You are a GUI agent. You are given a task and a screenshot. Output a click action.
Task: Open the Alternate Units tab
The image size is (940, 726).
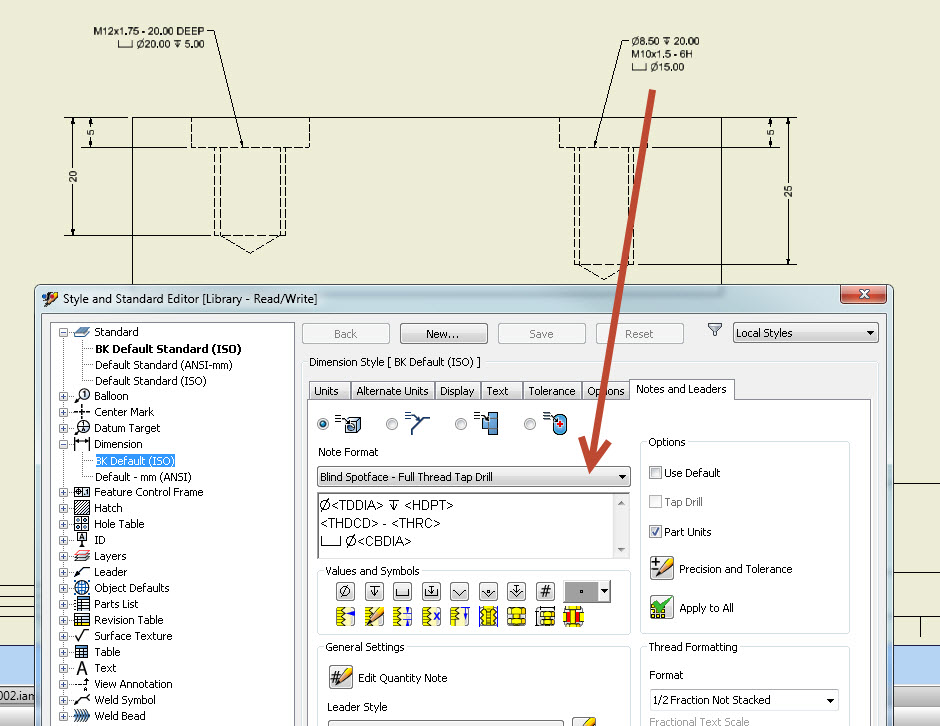tap(392, 391)
